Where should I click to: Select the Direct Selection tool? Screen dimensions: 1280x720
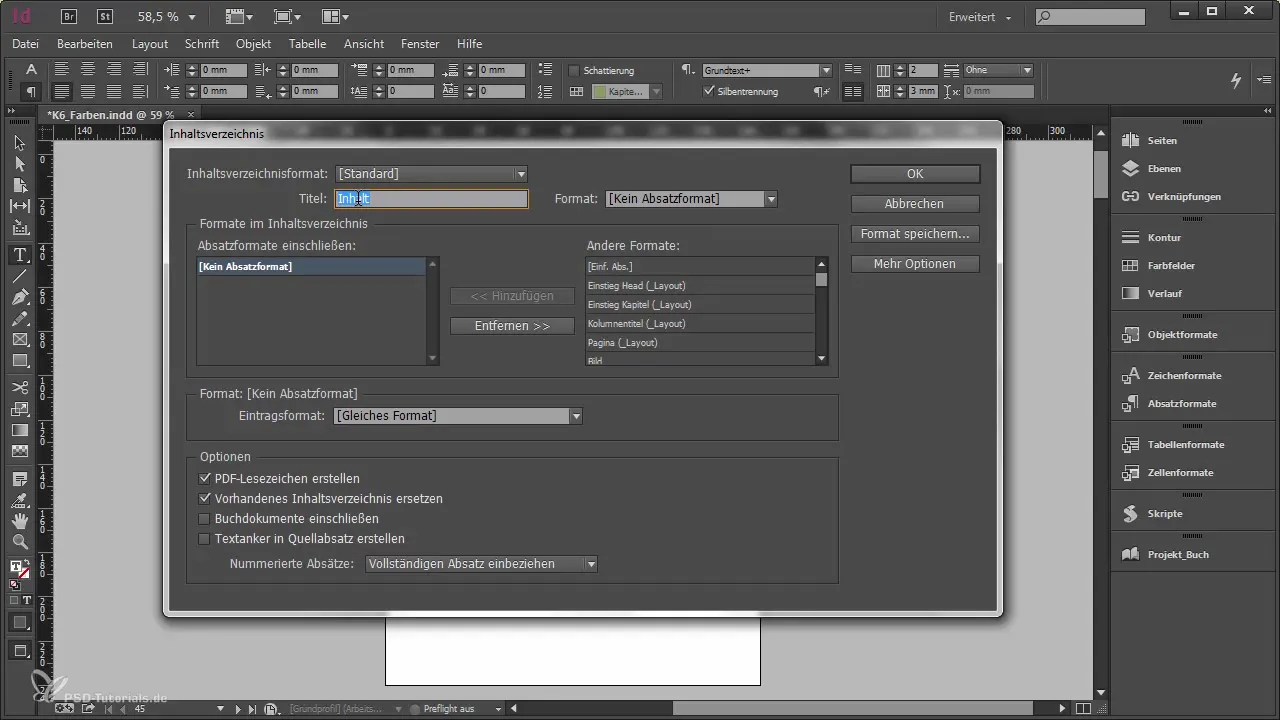19,163
